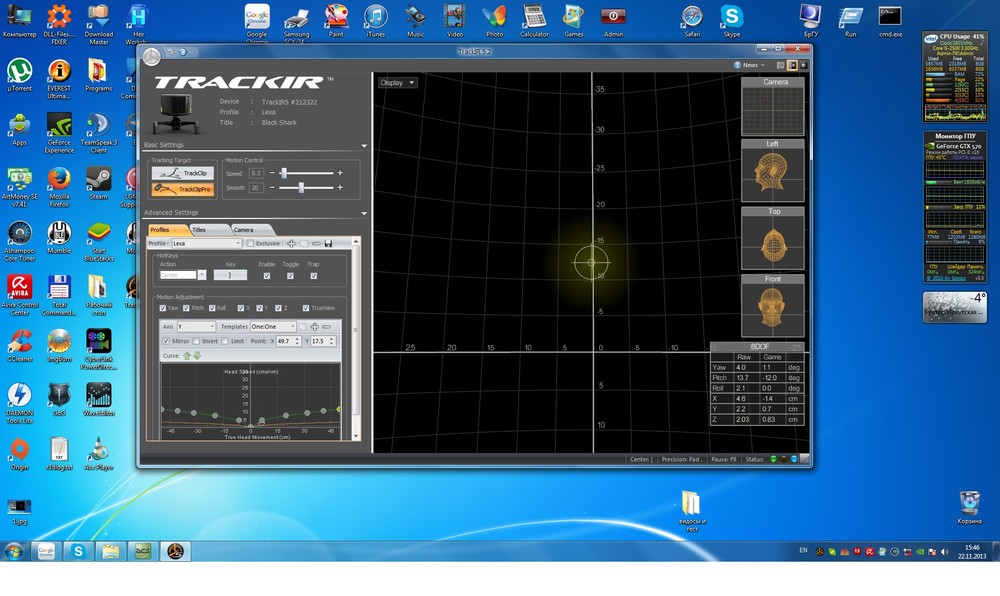Viewport: 1000px width, 596px height.
Task: Remove the curve template with the minus icon
Action: [327, 326]
